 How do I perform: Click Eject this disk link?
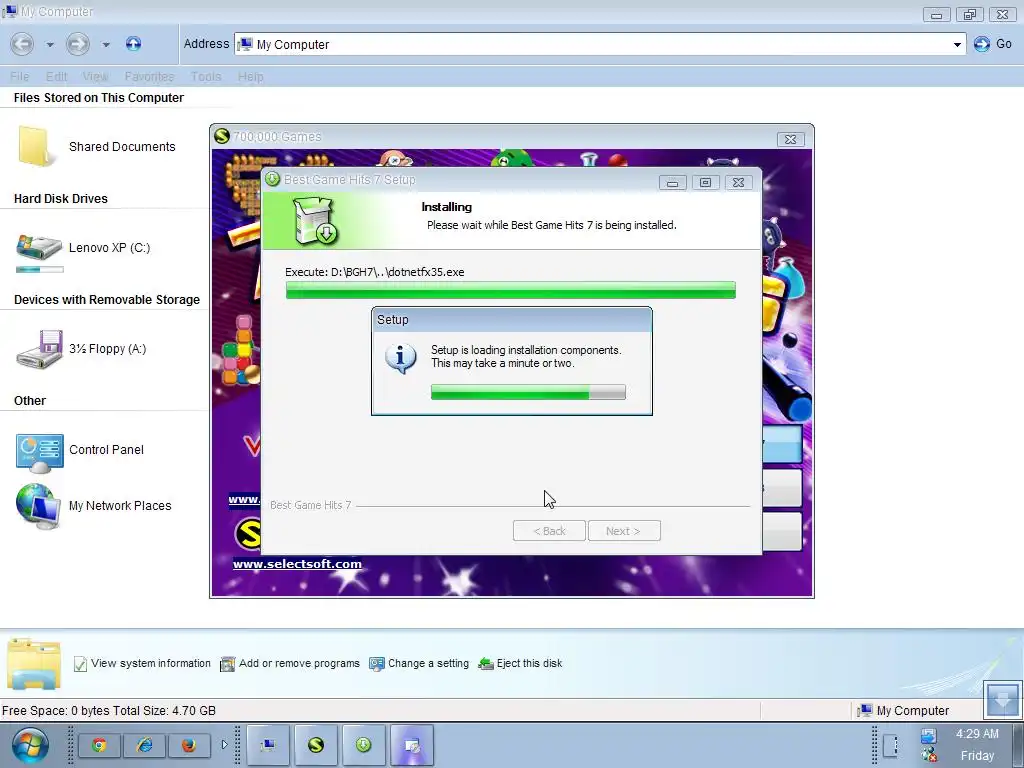(x=520, y=664)
